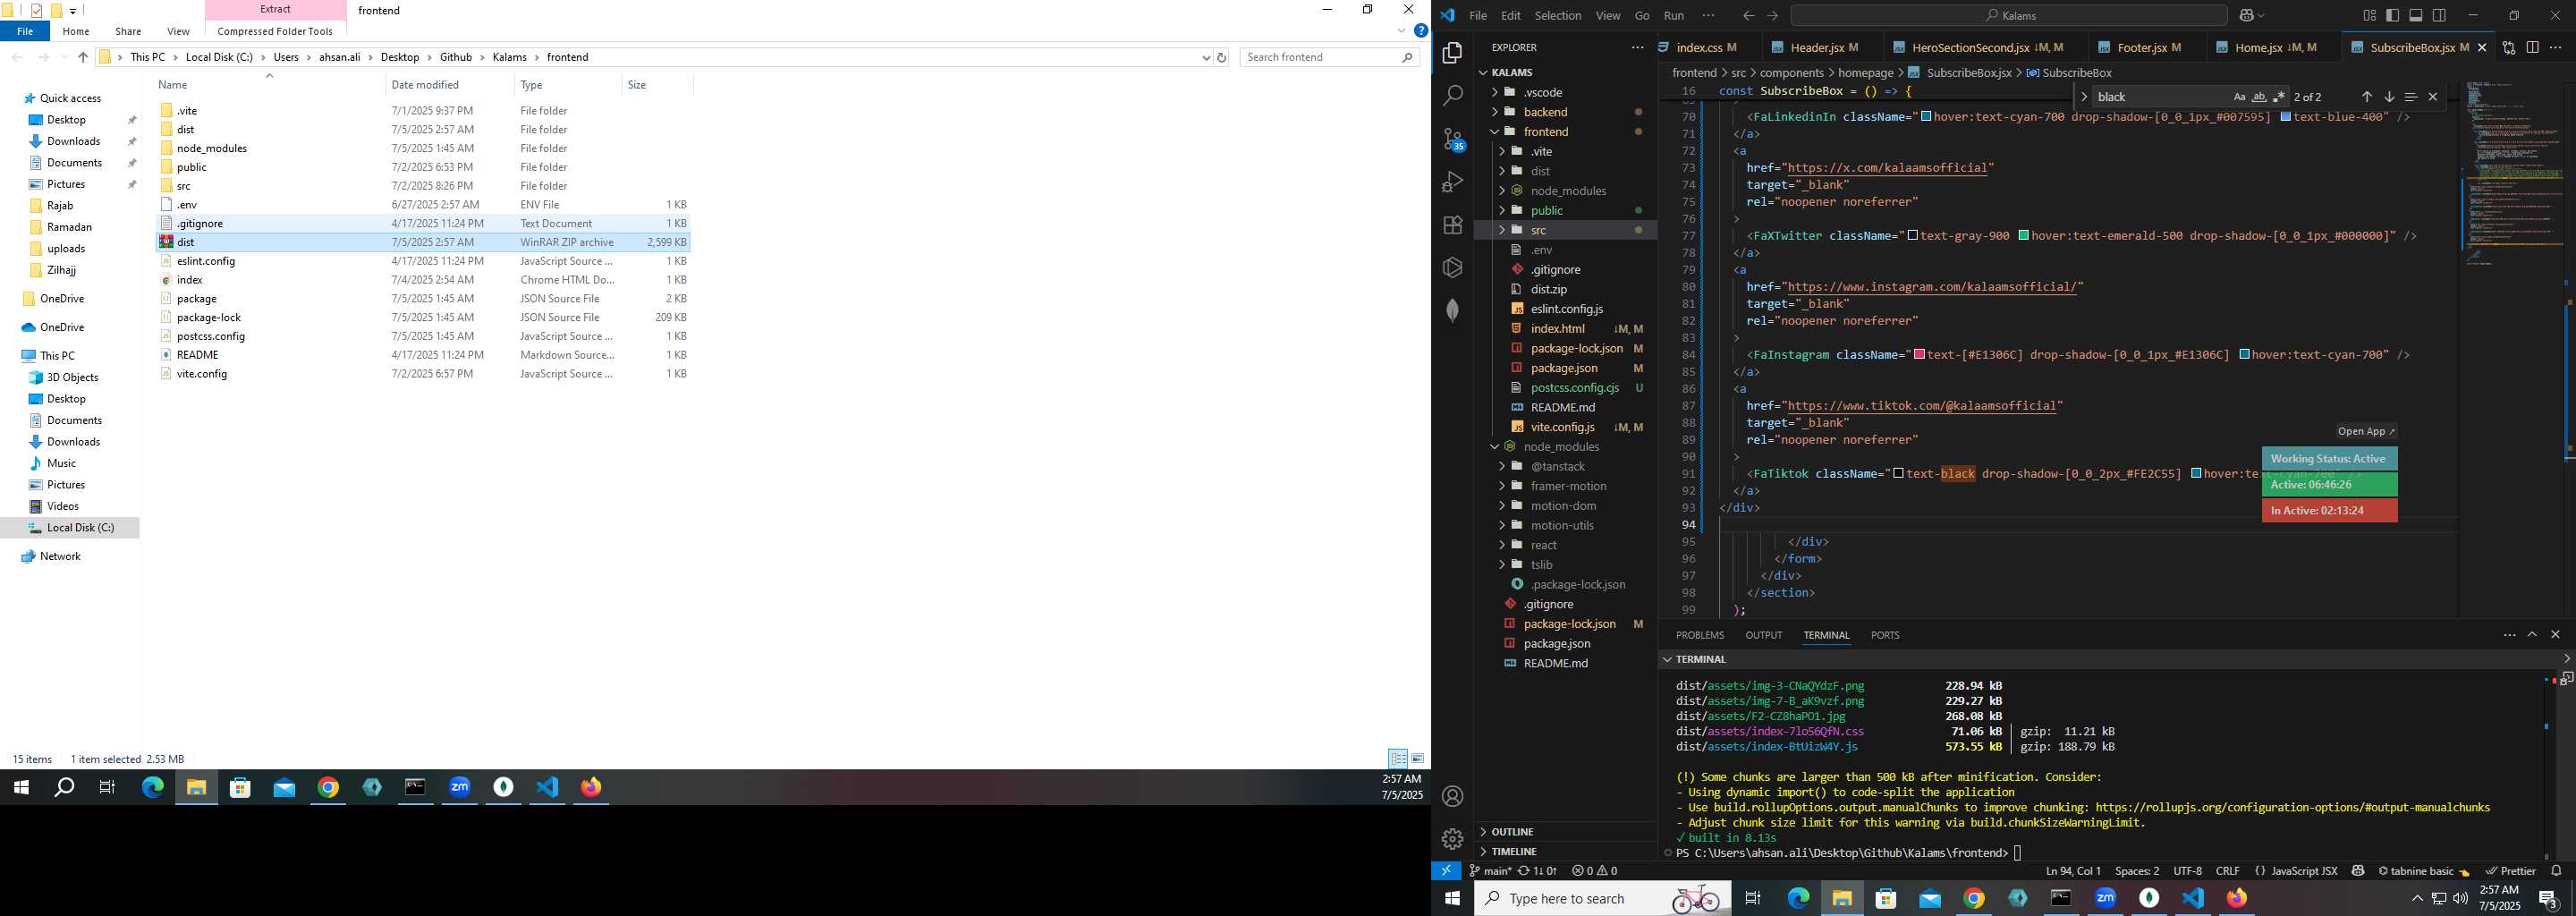
Task: Toggle the bottom panel from title bar
Action: [2415, 15]
